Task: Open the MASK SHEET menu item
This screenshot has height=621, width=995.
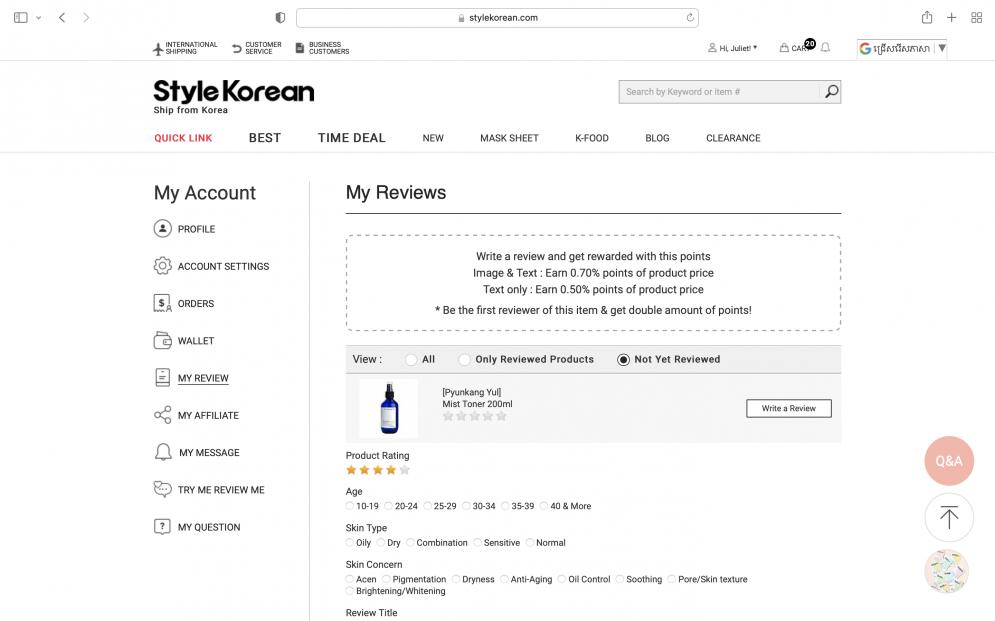Action: click(x=509, y=138)
